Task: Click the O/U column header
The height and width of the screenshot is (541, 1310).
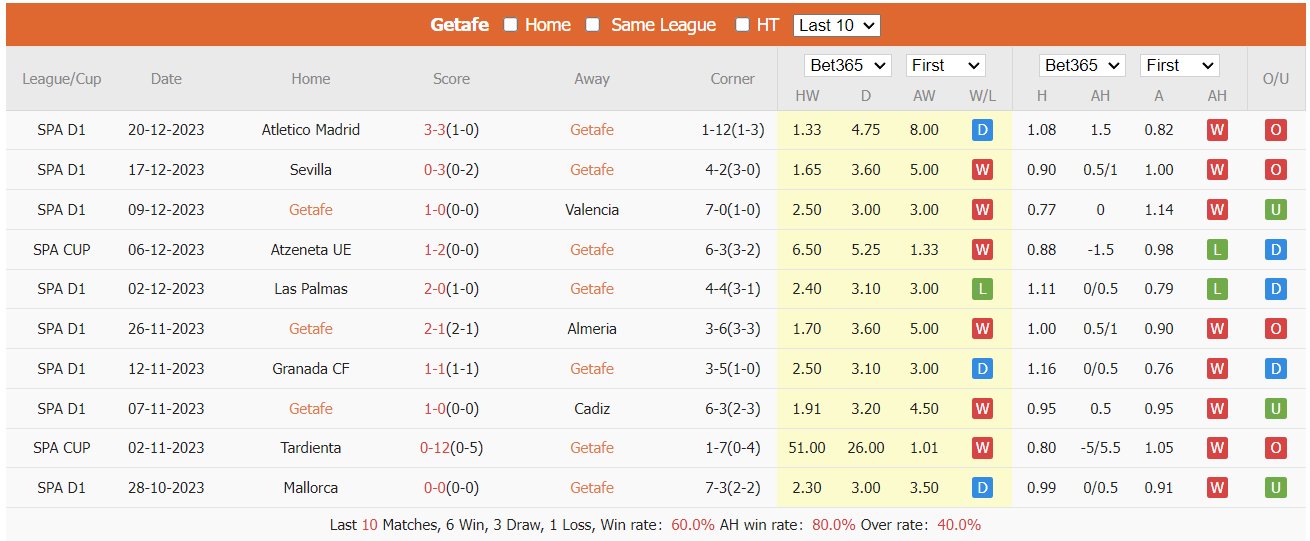Action: point(1276,79)
